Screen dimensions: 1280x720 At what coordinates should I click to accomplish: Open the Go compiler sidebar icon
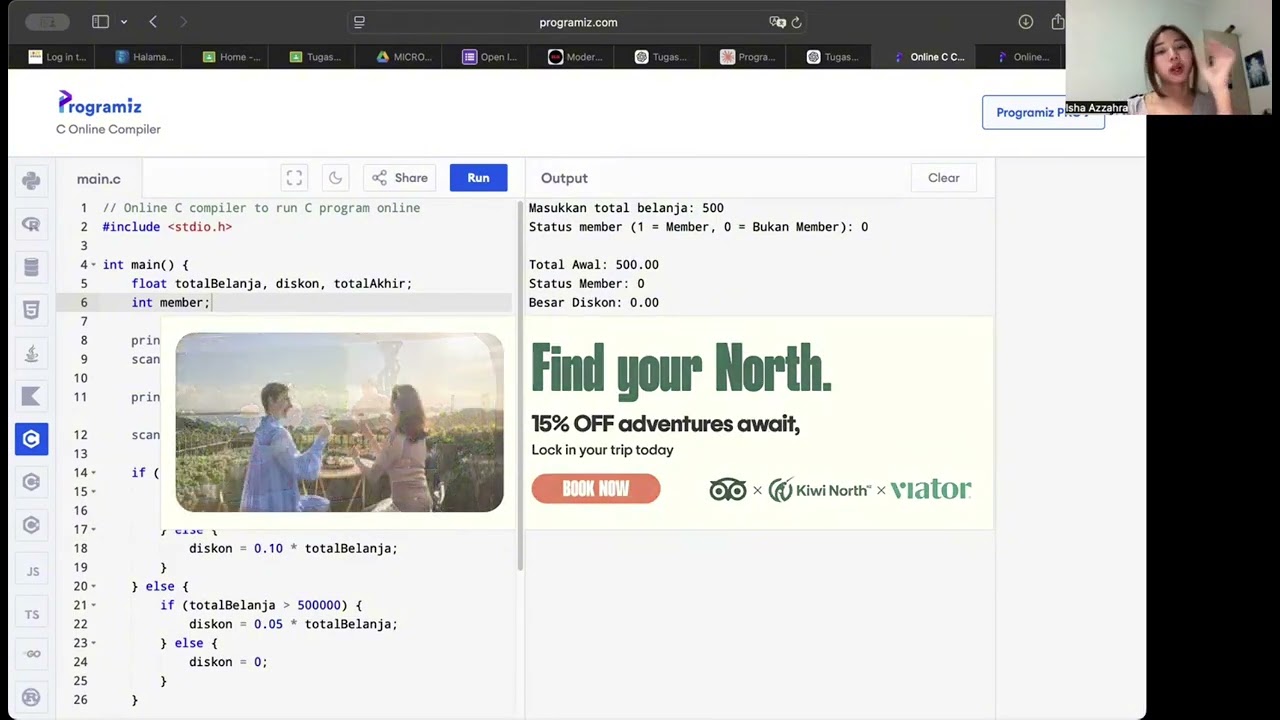click(32, 654)
